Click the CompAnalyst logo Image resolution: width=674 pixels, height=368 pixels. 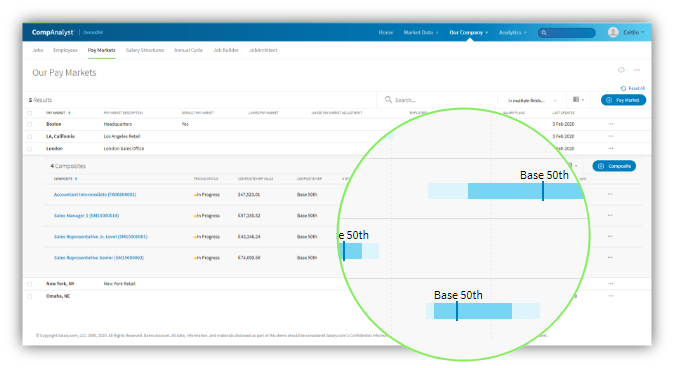click(x=52, y=32)
